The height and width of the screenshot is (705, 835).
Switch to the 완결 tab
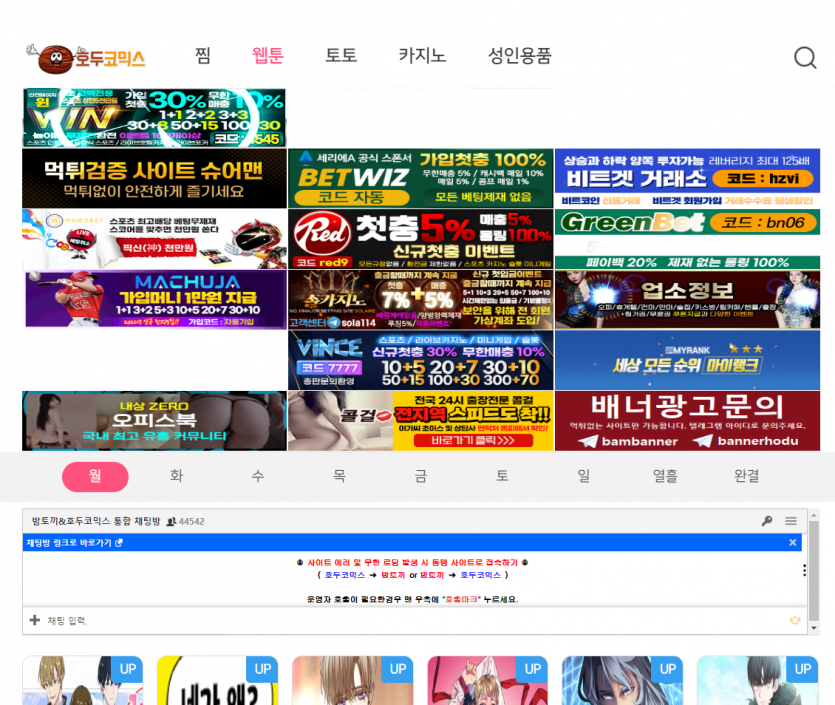[x=745, y=477]
